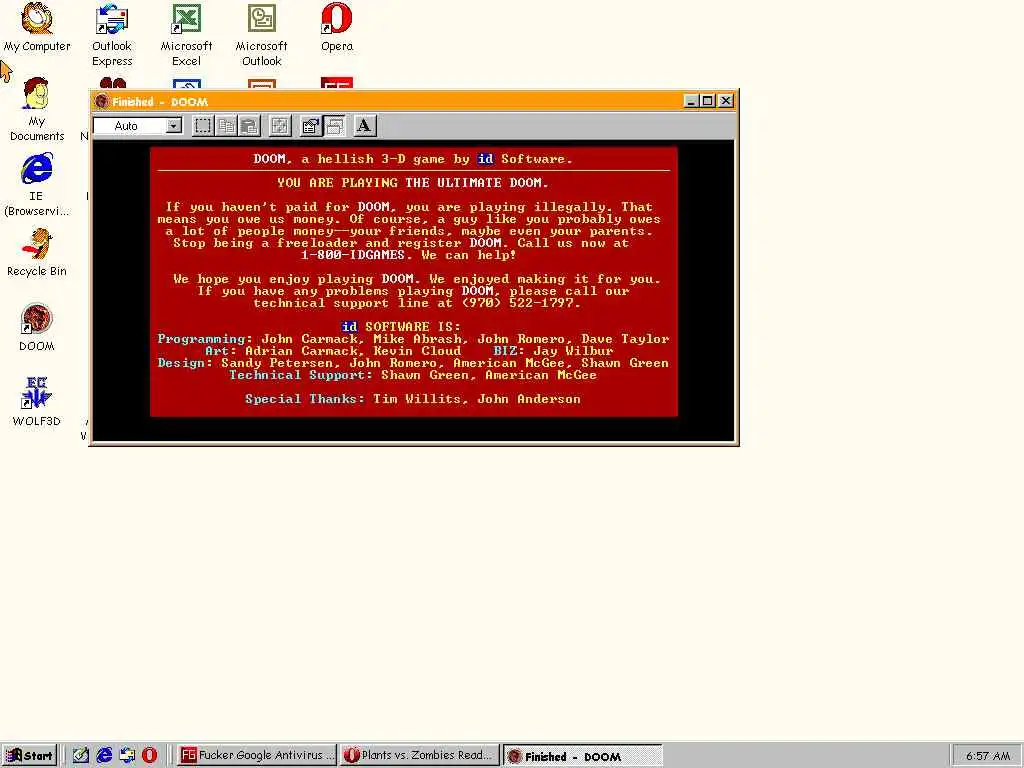Click the 'Art: Adrian Carmack, Kevin Cloud' text

click(333, 351)
